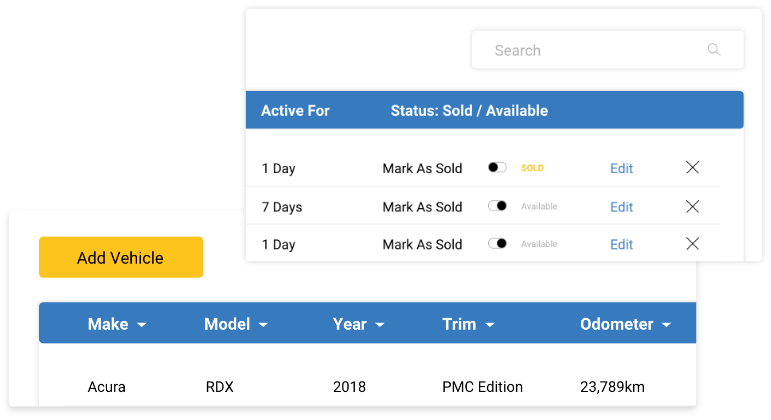The height and width of the screenshot is (420, 771).
Task: Click X icon on the last row
Action: click(692, 244)
